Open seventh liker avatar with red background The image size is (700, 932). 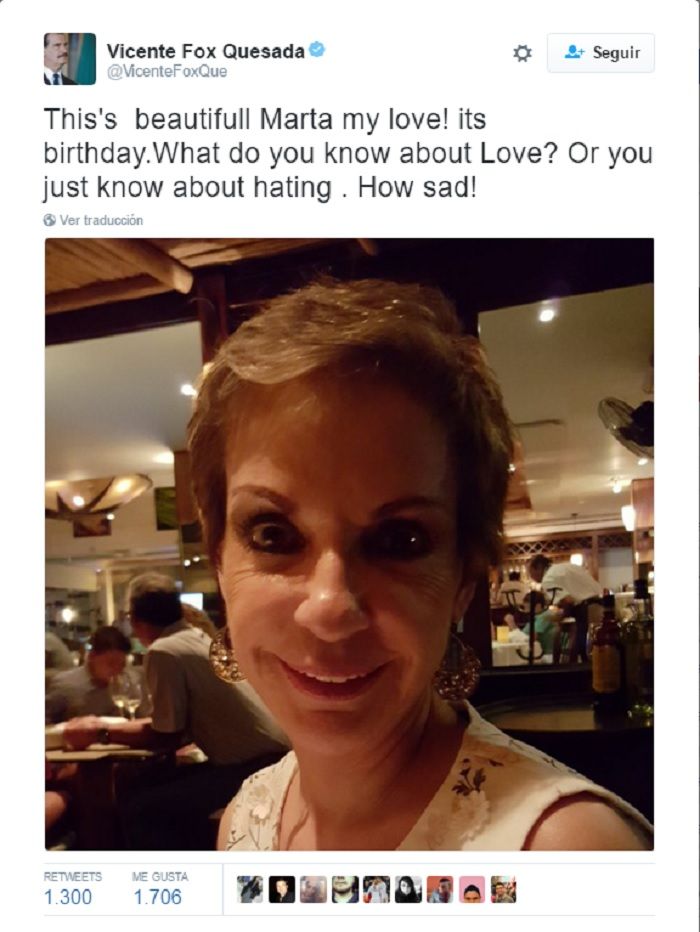point(440,890)
